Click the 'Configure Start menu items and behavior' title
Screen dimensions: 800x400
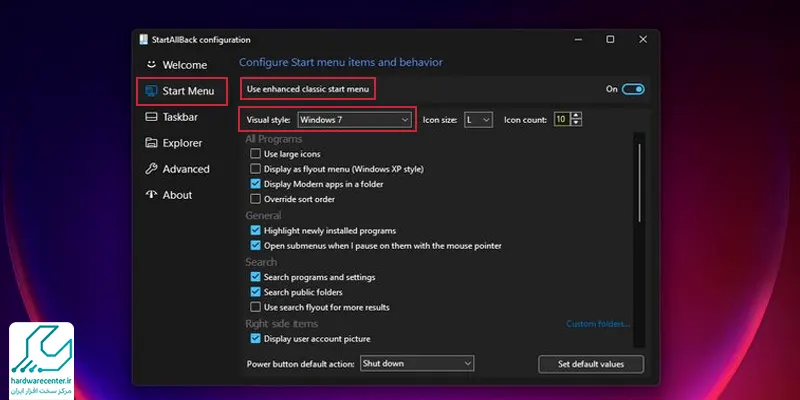coord(341,62)
